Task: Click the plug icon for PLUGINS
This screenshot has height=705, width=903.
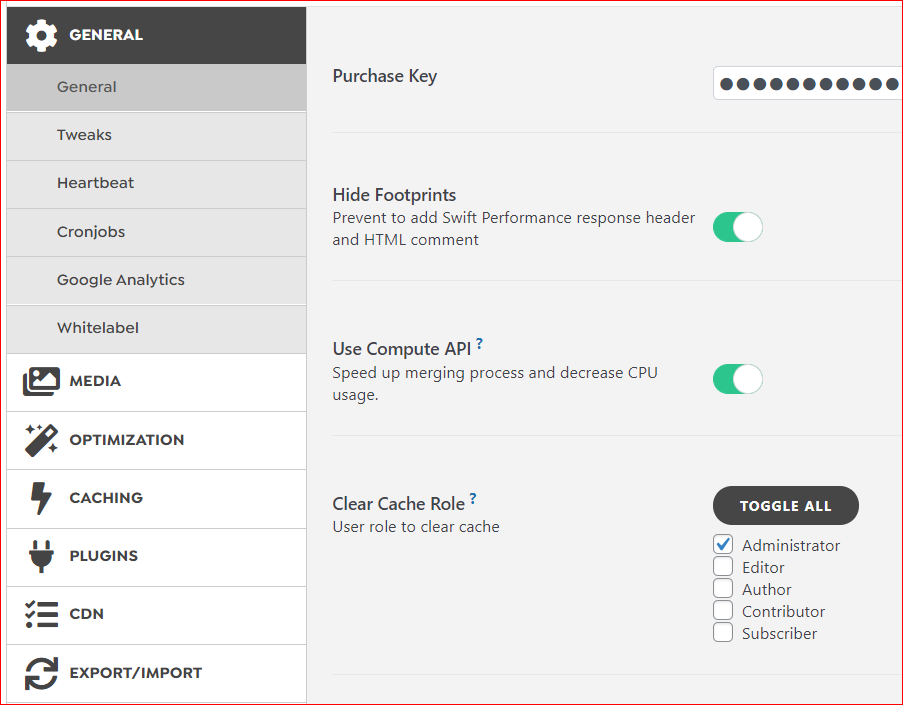Action: [41, 557]
